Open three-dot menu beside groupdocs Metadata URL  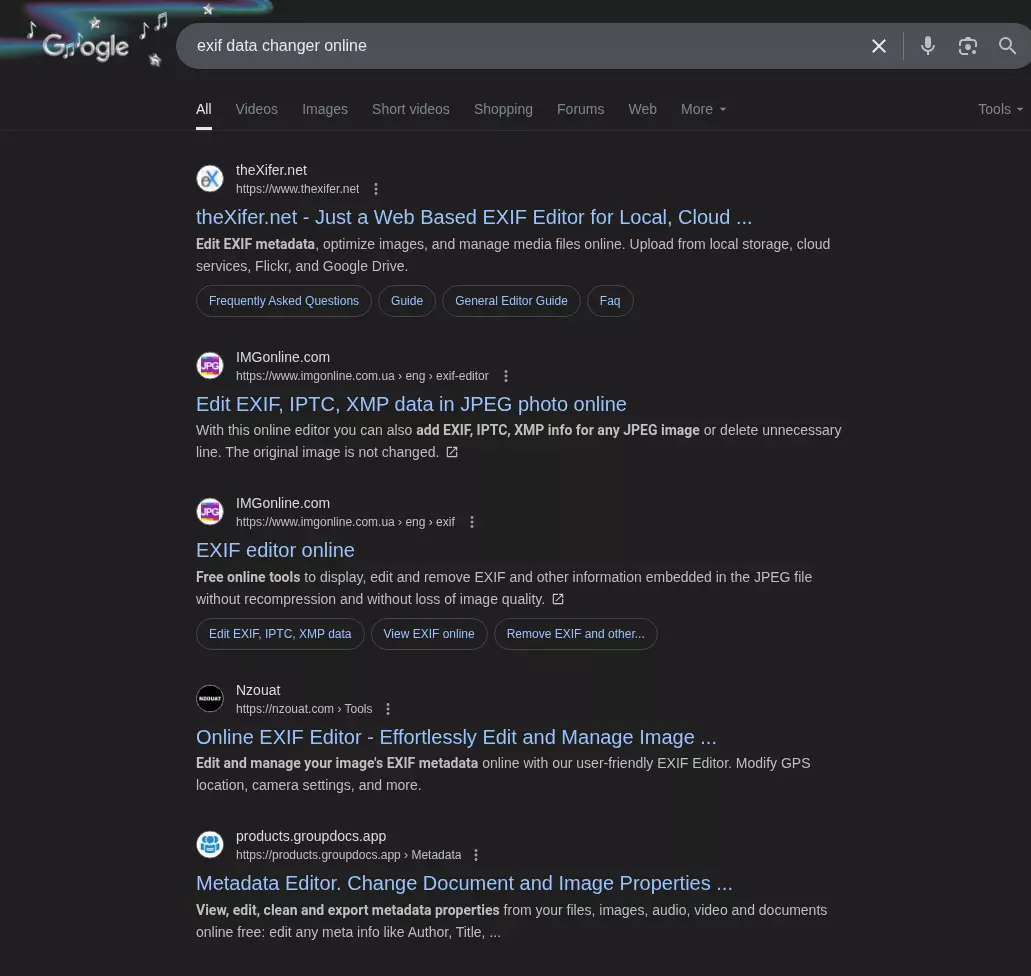(x=475, y=855)
